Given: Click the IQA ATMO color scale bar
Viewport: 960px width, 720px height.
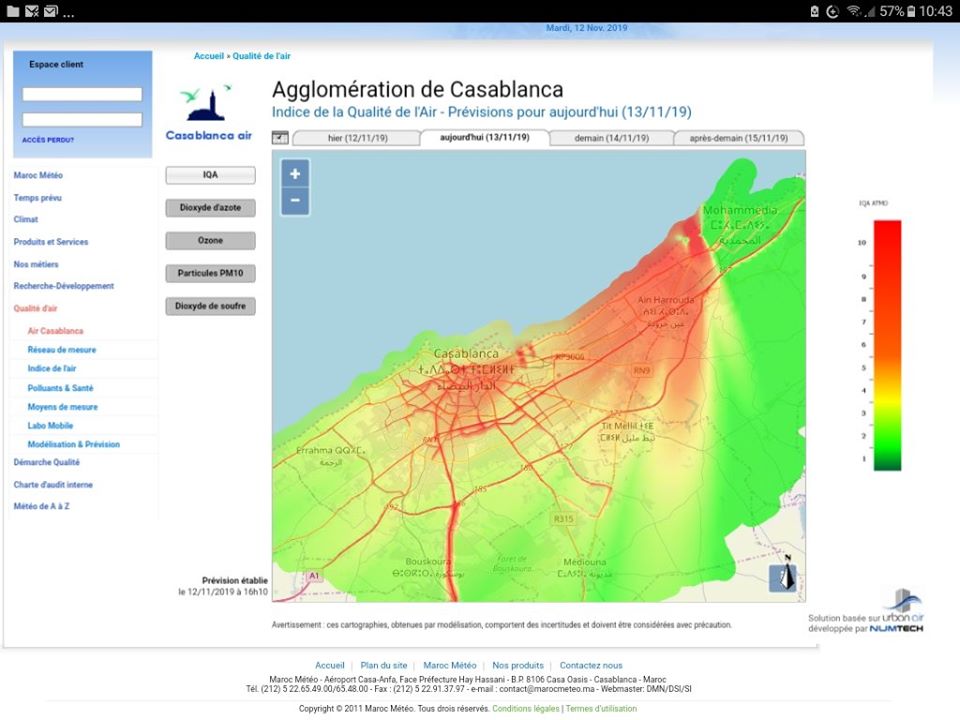Looking at the screenshot, I should point(887,345).
